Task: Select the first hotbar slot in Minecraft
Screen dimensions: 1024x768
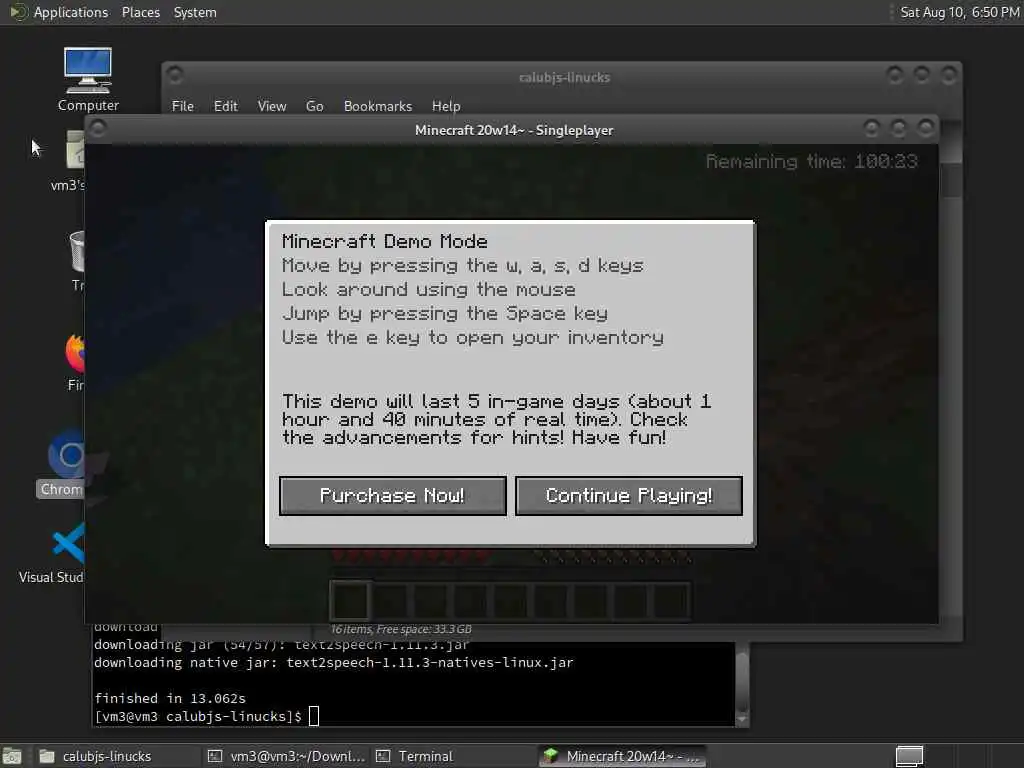Action: (x=350, y=600)
